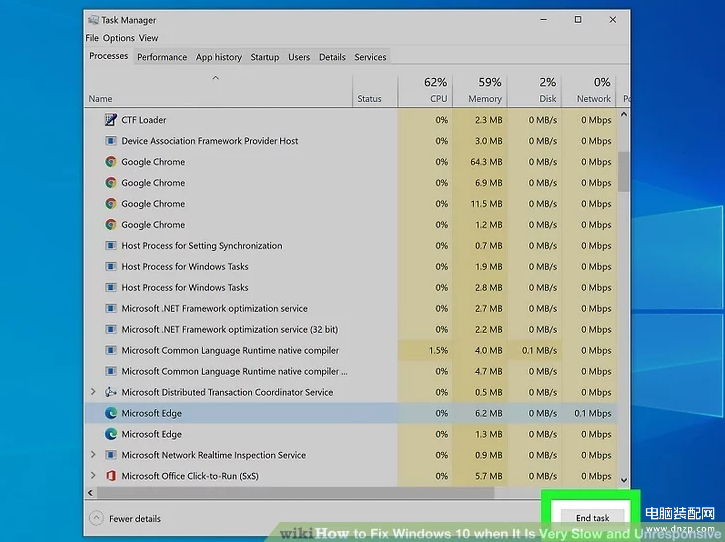This screenshot has width=725, height=542.
Task: Click the .NET Framework optimization service icon (2.7 MB)
Action: coord(111,308)
